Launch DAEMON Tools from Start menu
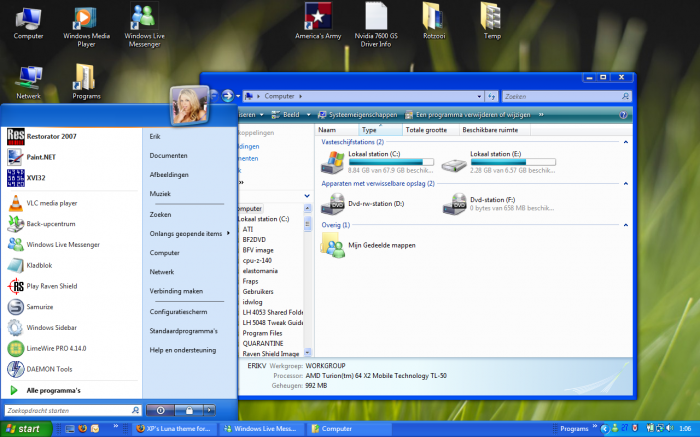 point(71,369)
